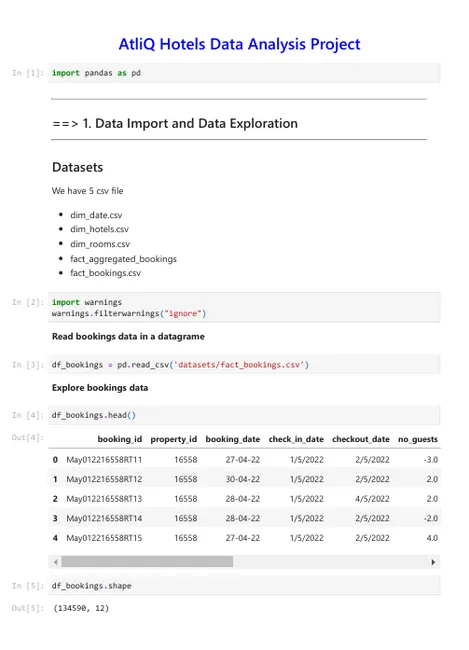469x650 pixels.
Task: Click the In [1] cell prompt
Action: tap(28, 73)
